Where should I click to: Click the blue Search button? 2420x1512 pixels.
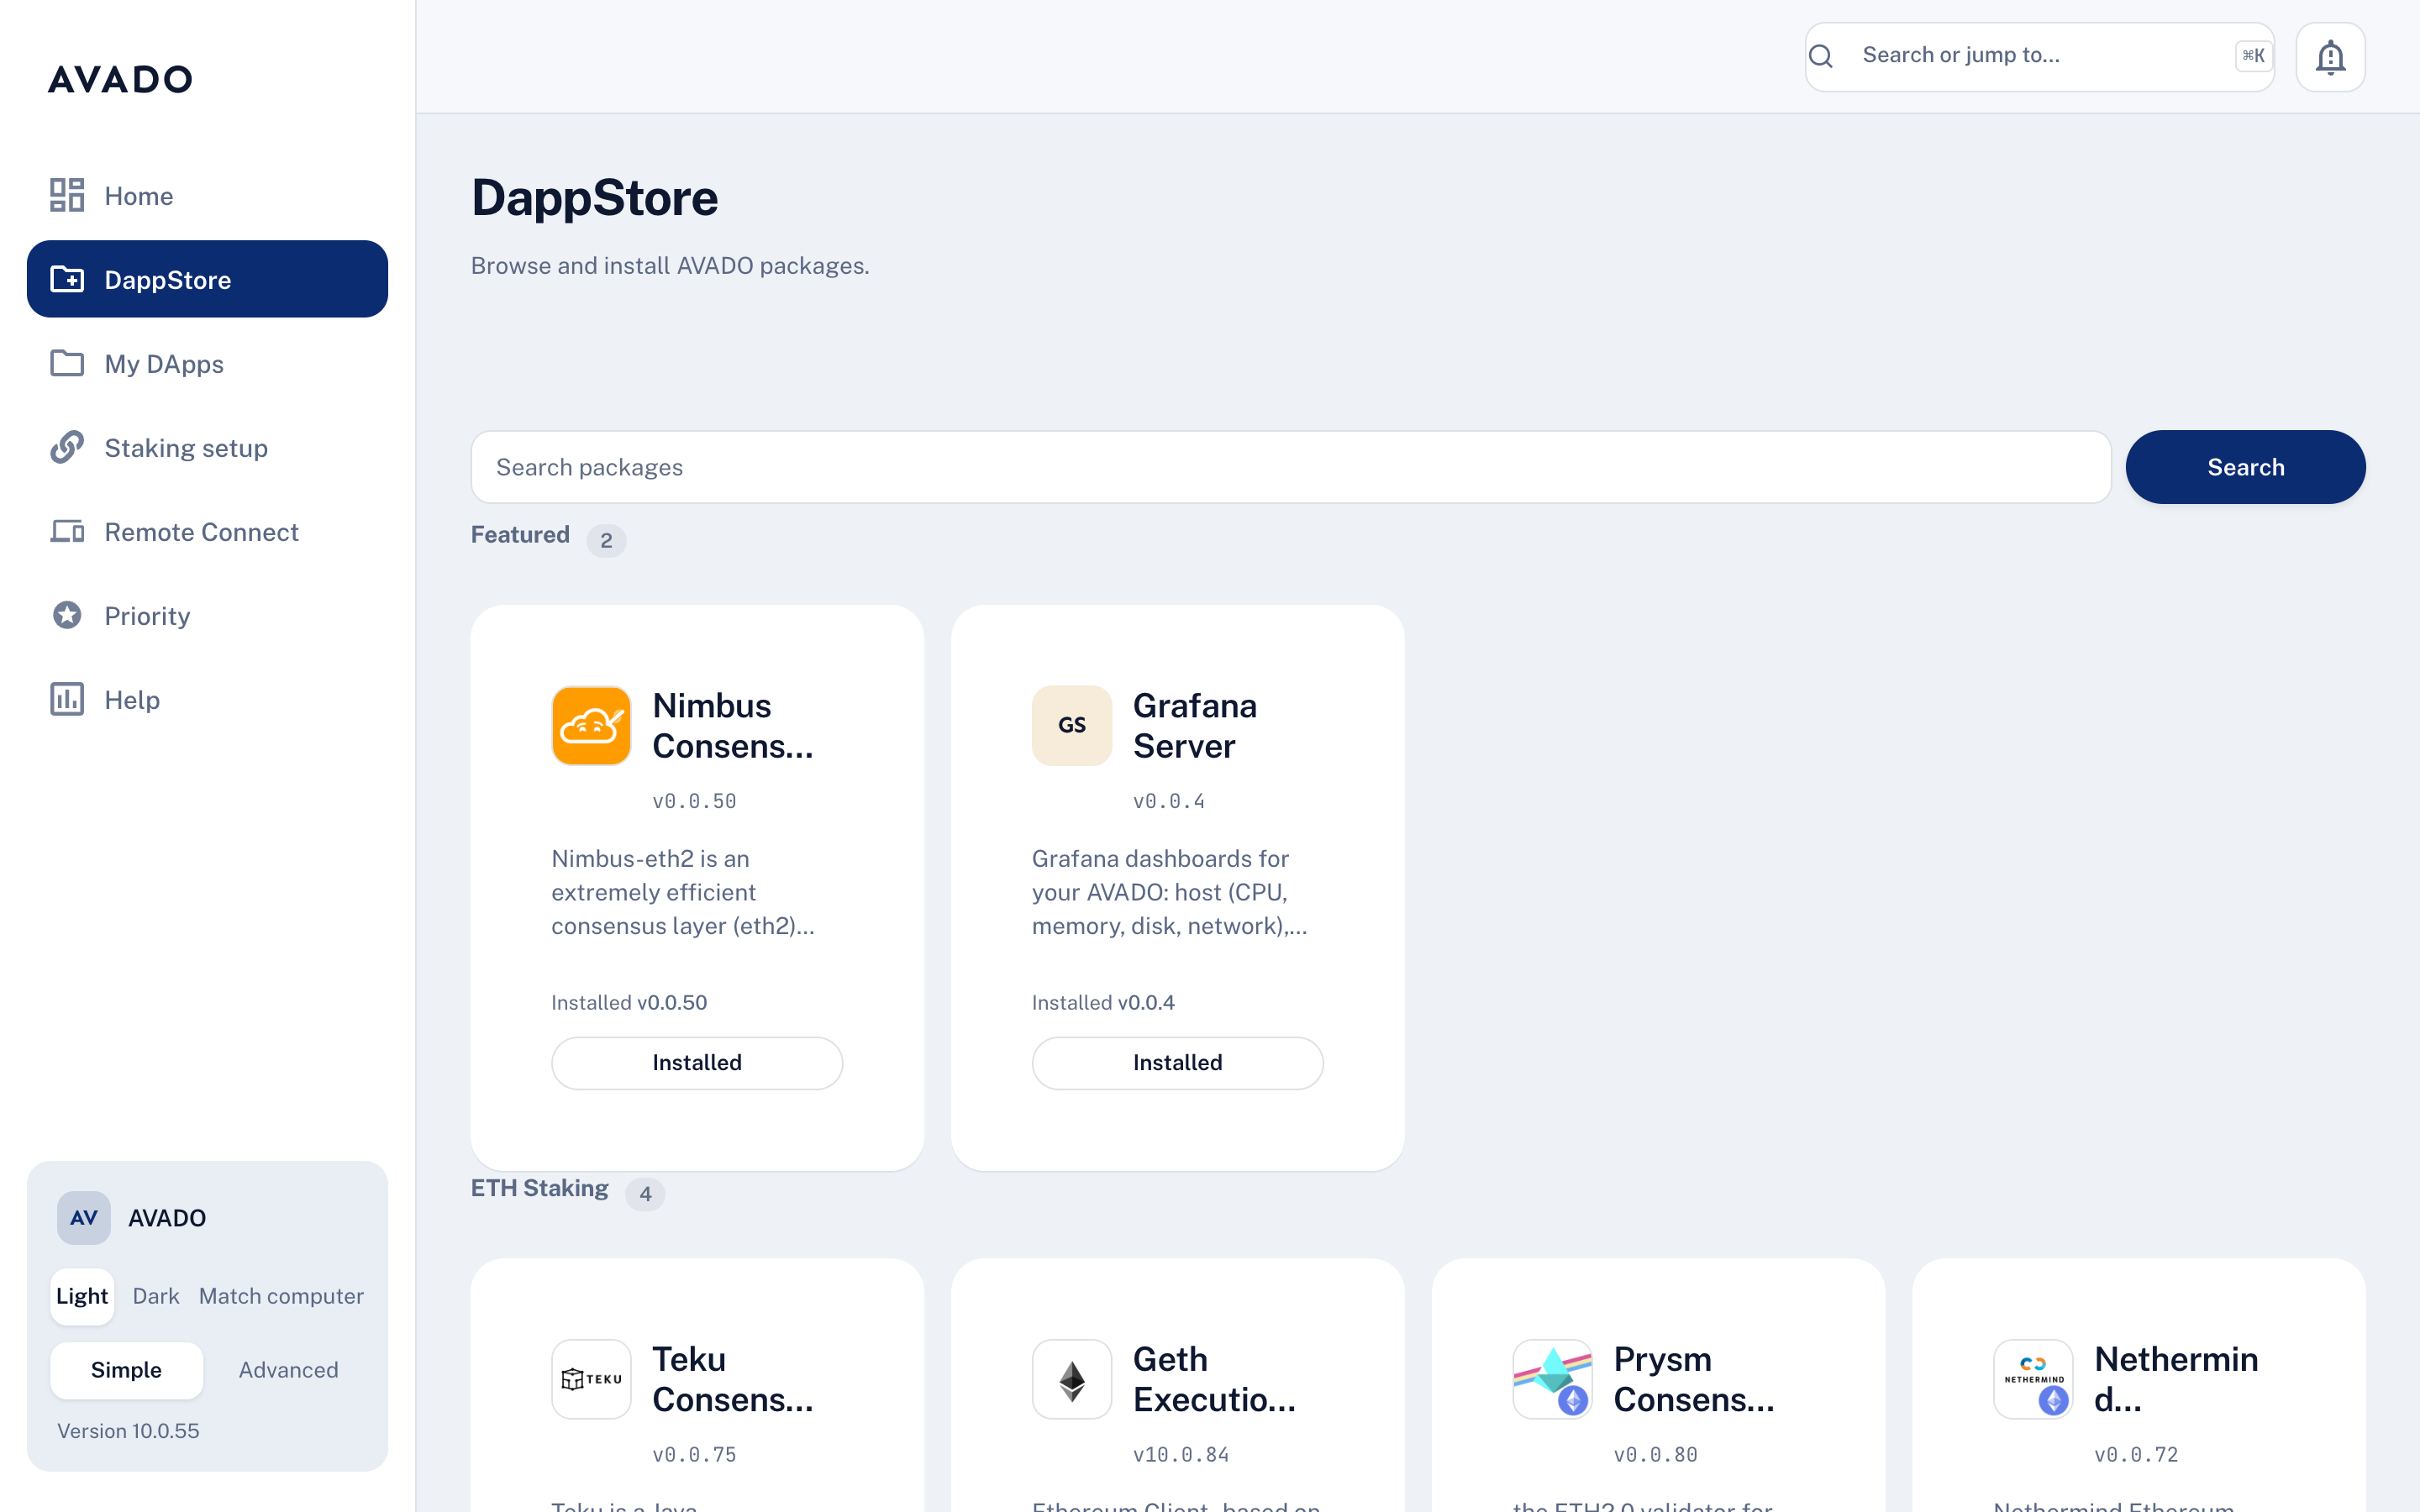pyautogui.click(x=2245, y=467)
